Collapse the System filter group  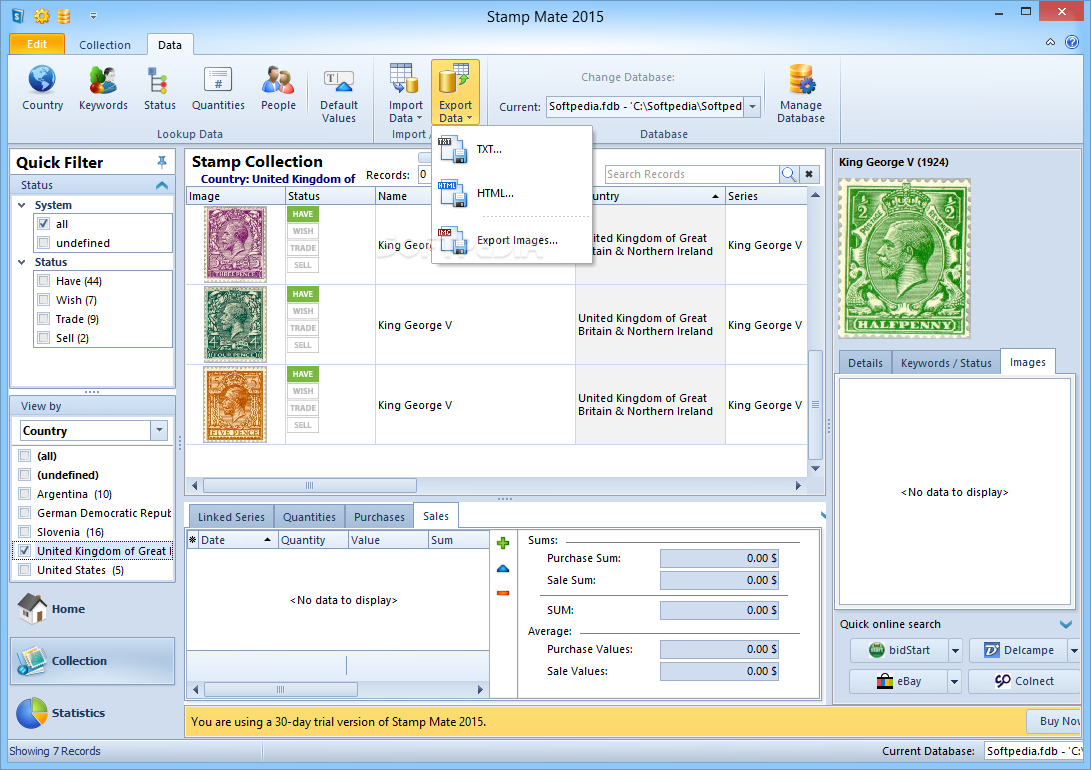click(22, 205)
